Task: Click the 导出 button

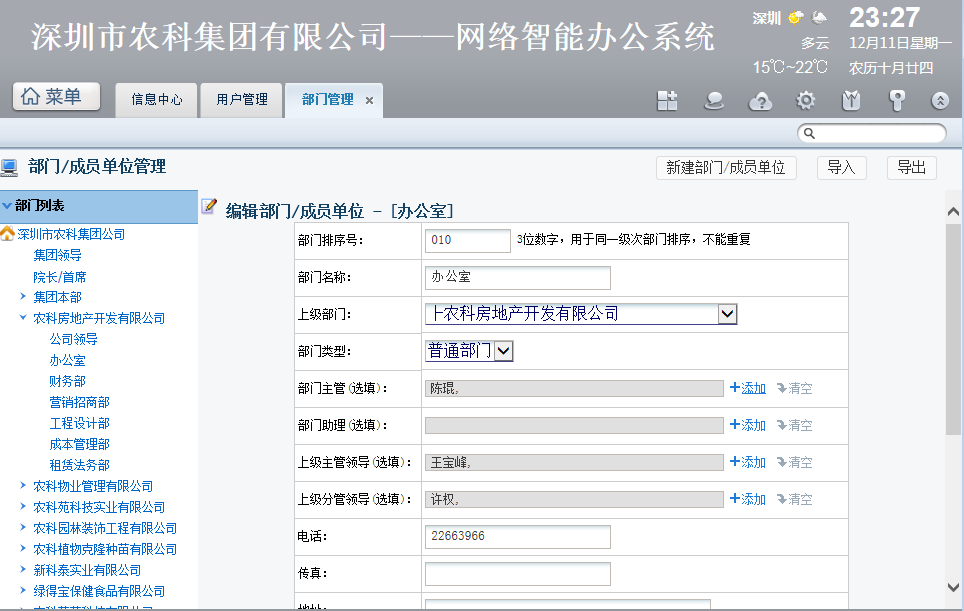Action: coord(912,168)
